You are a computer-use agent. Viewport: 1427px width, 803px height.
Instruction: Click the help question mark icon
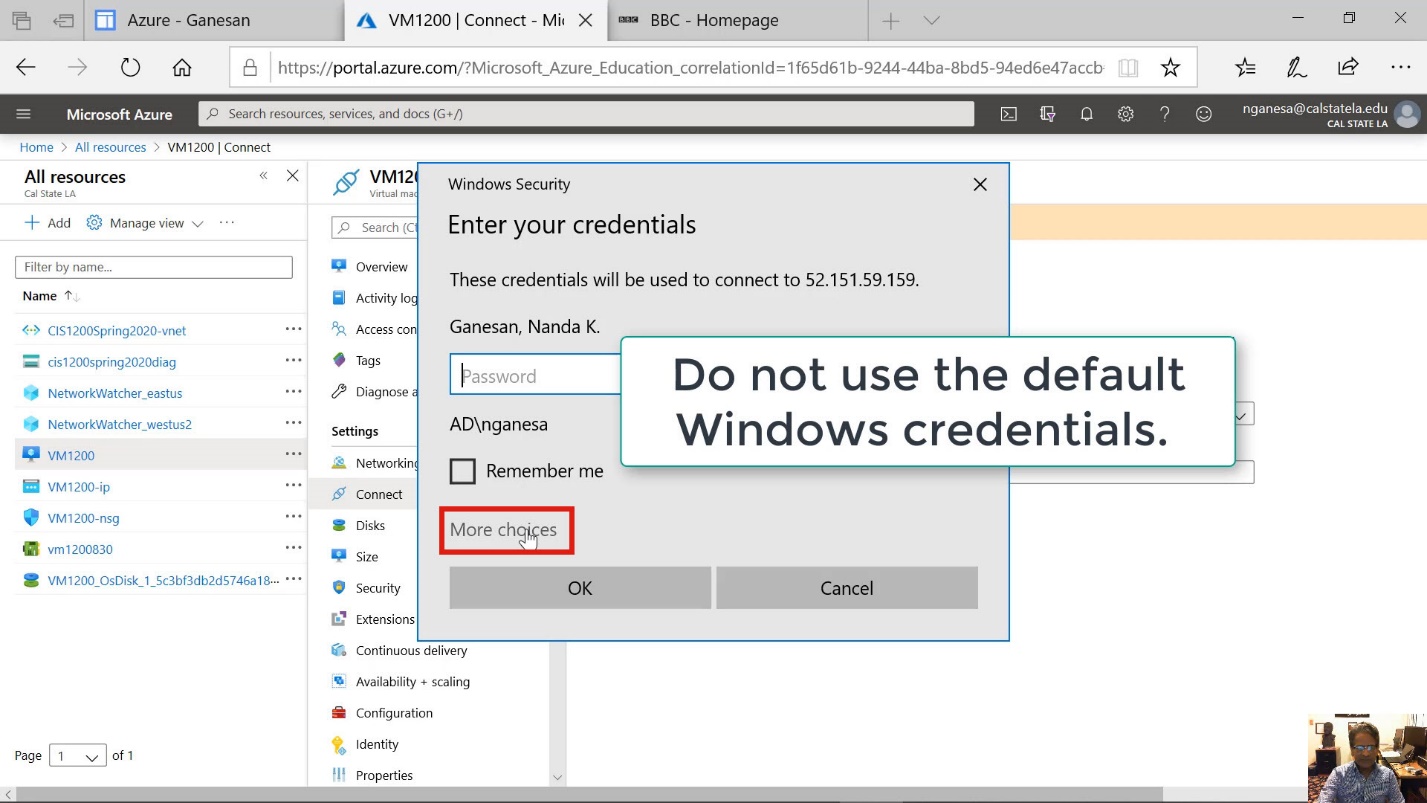(x=1164, y=114)
